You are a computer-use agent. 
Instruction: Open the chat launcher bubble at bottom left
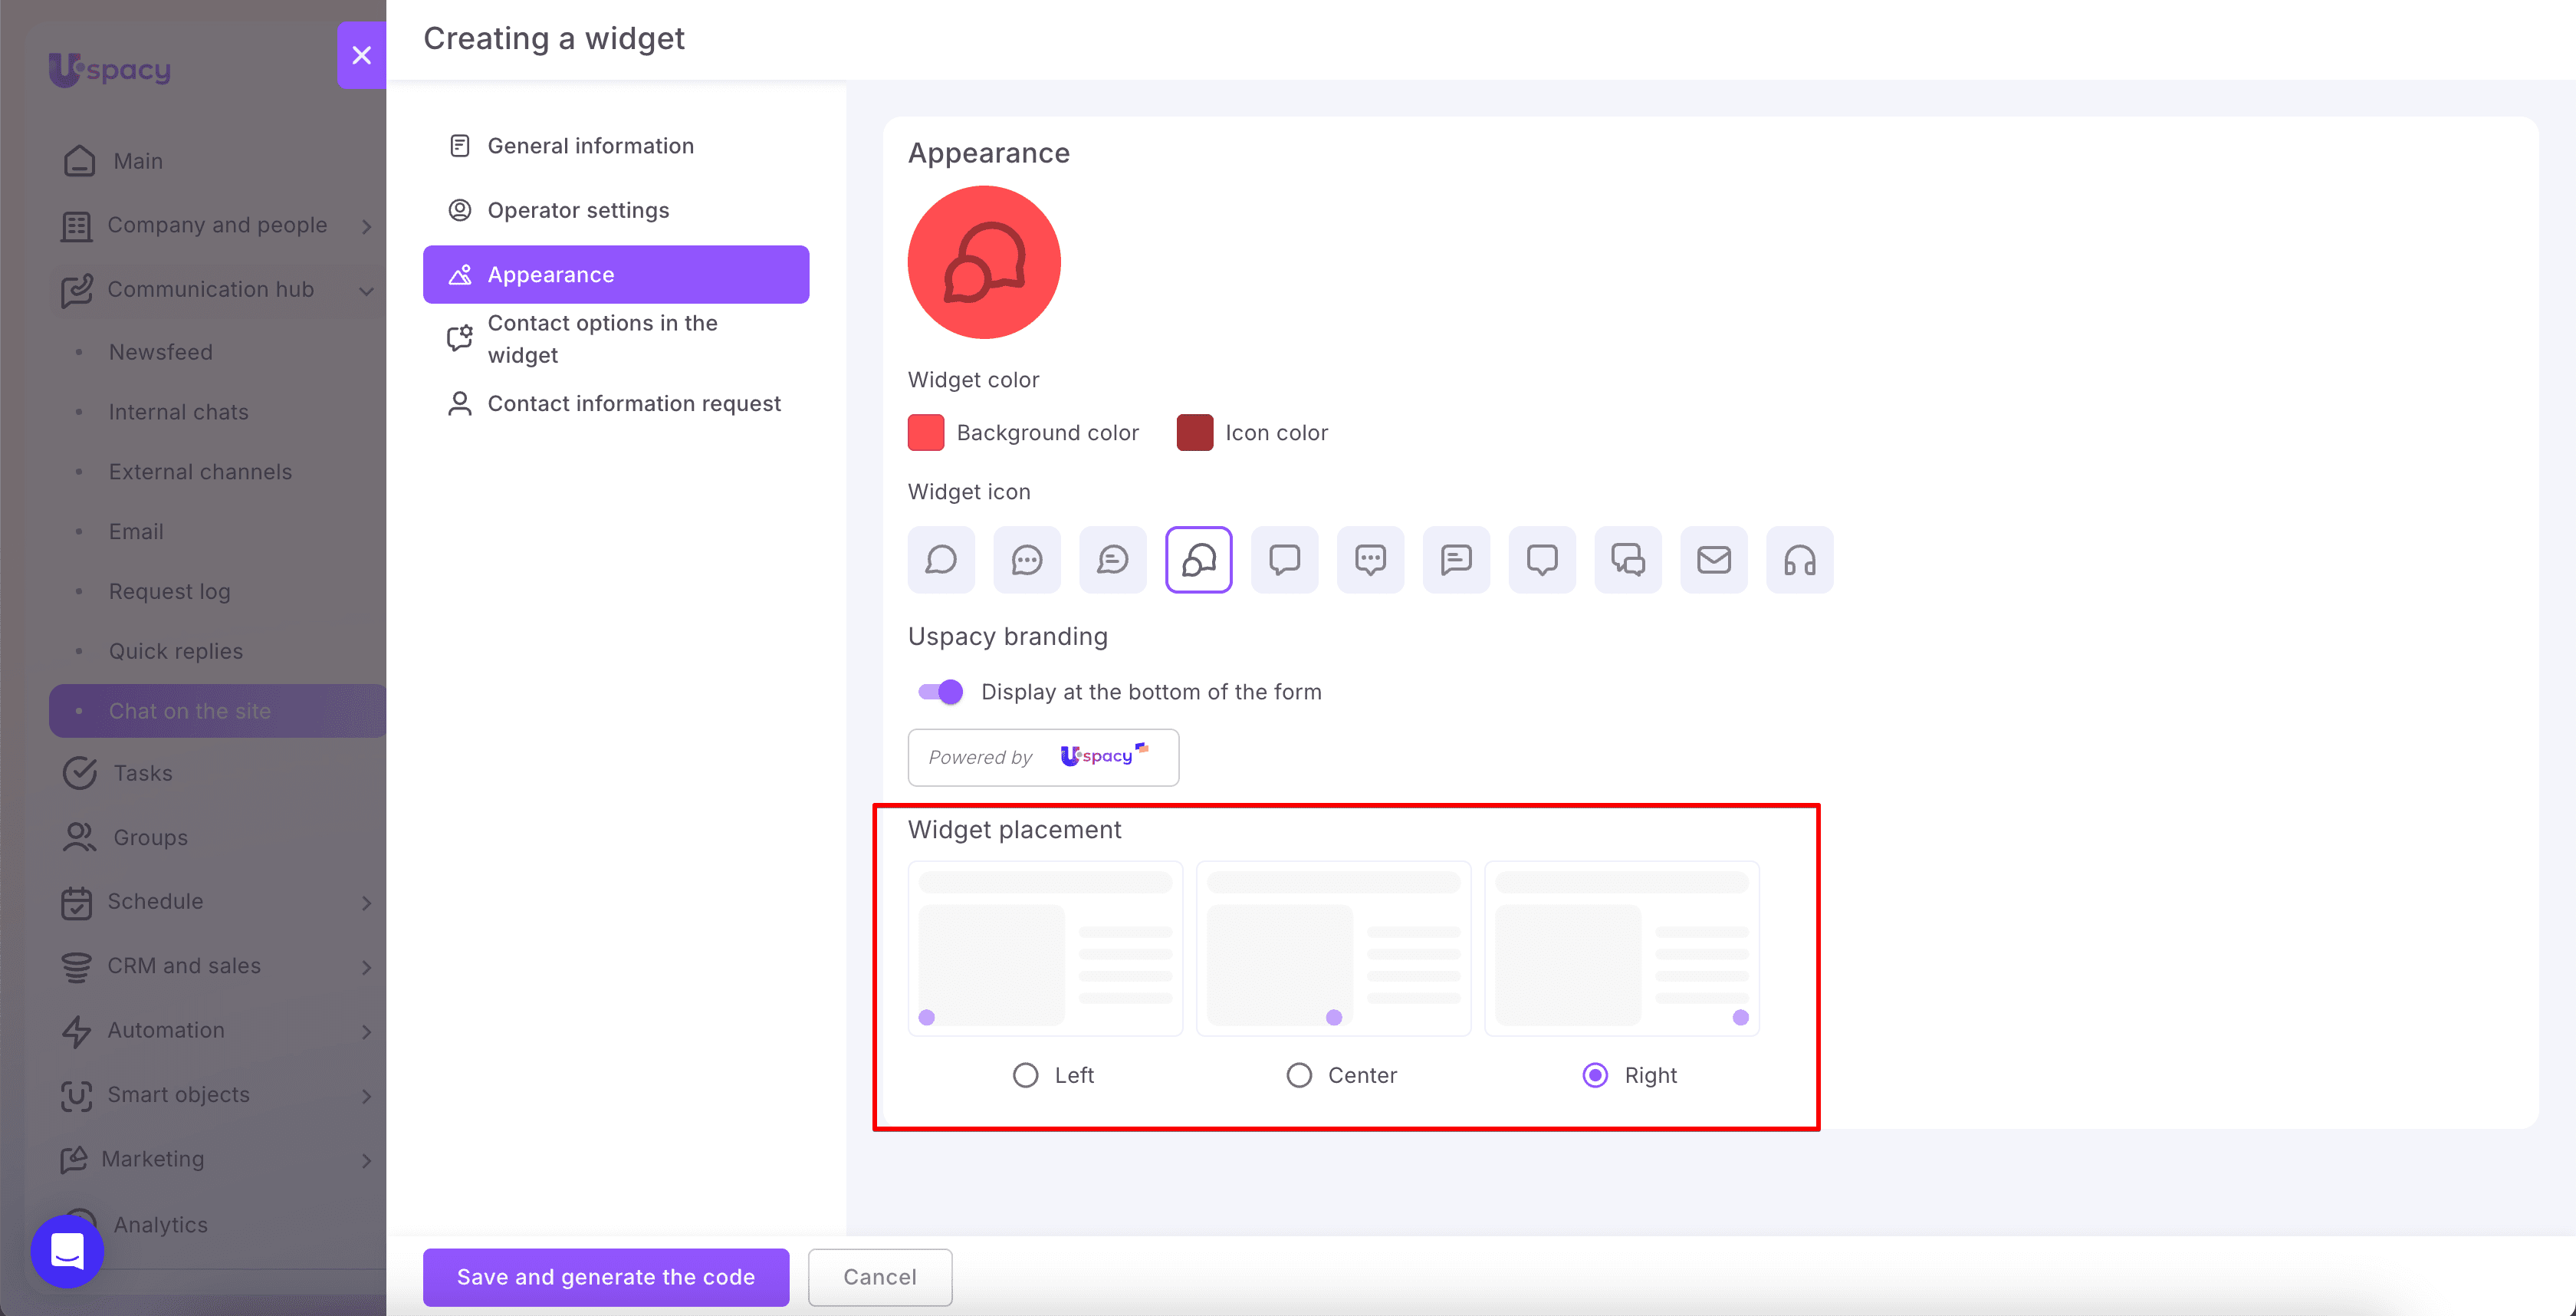pos(67,1251)
